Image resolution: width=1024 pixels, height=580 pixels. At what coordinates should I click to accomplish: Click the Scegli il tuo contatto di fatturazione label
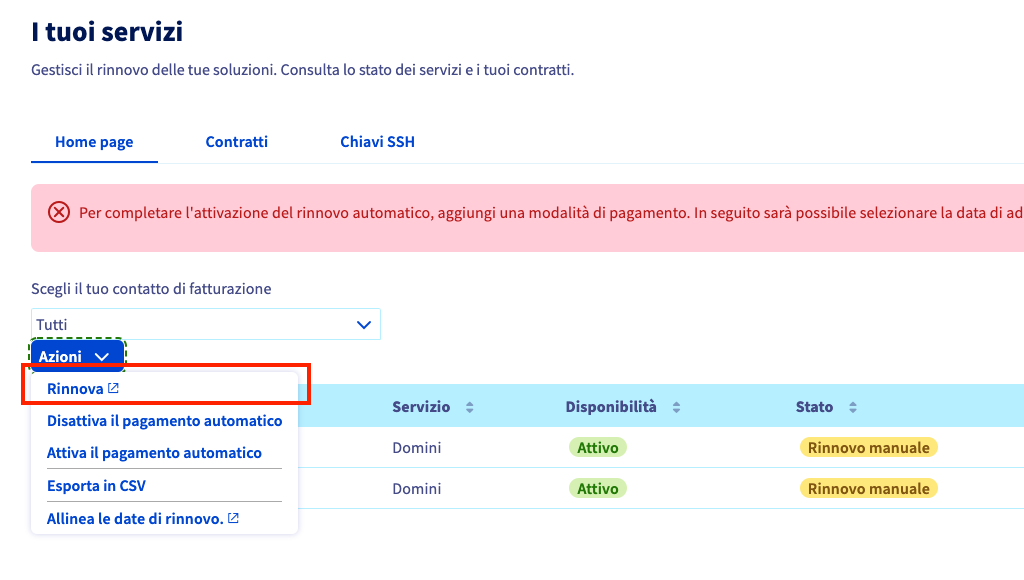151,289
